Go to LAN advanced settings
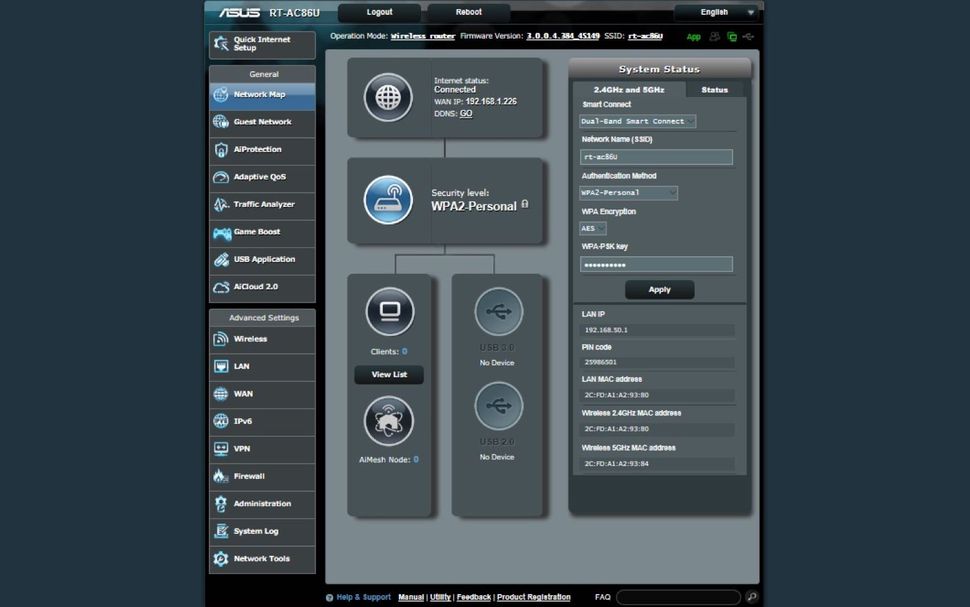 (x=262, y=366)
